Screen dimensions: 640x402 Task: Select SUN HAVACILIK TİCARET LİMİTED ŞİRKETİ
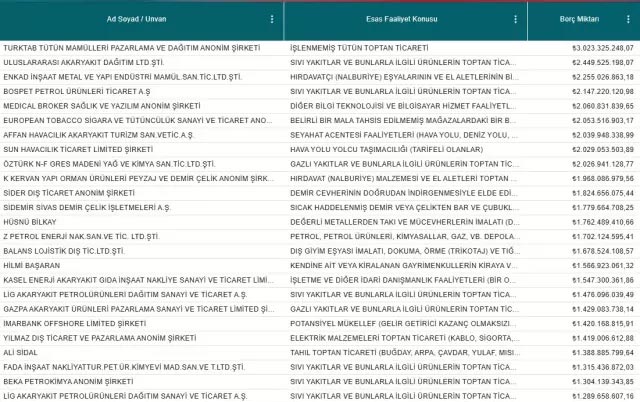tap(78, 149)
